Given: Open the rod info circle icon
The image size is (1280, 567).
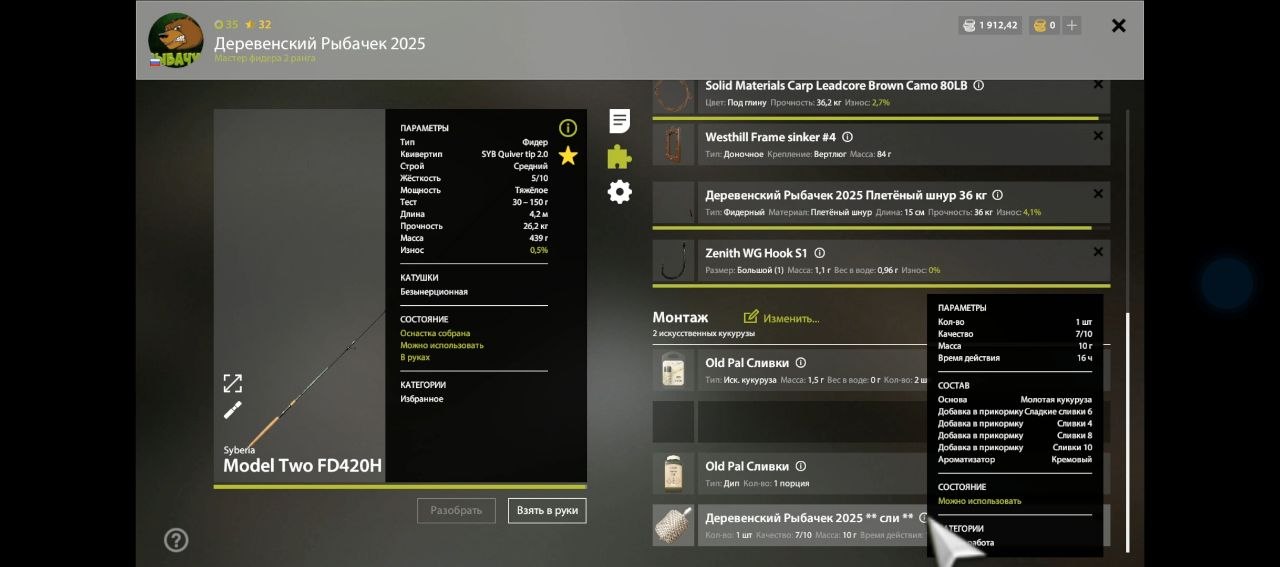Looking at the screenshot, I should (x=568, y=128).
